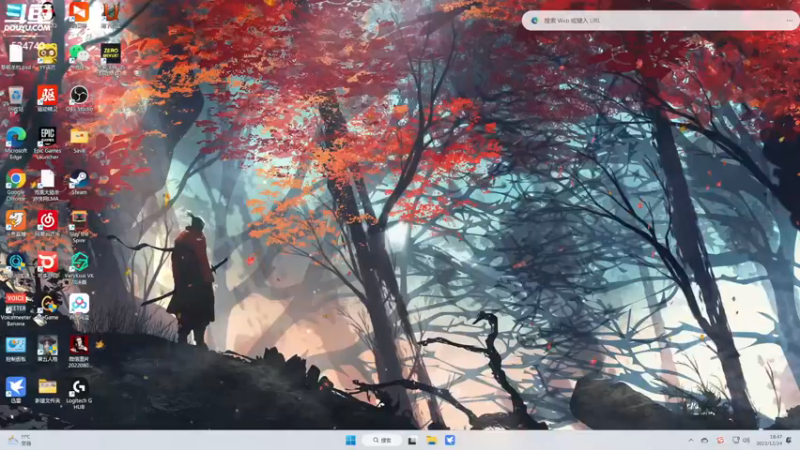Open the red driver tool icon beside OBS
Viewport: 800px width, 450px height.
click(47, 99)
